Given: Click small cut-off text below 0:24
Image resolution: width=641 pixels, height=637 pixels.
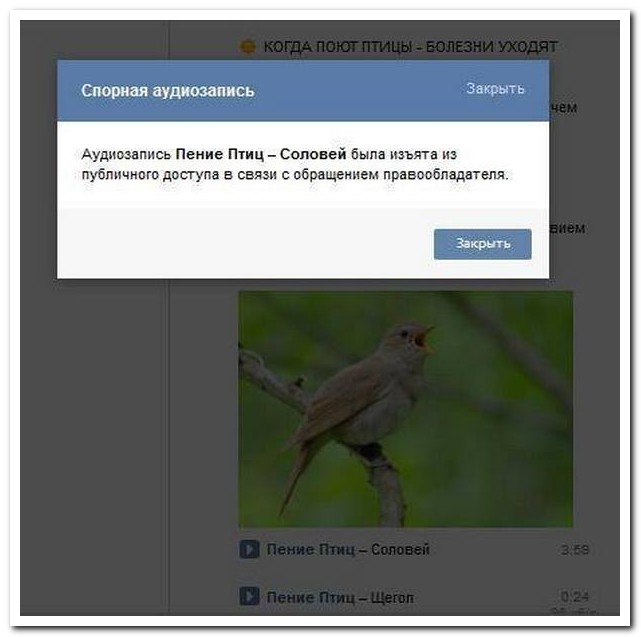Looking at the screenshot, I should (x=573, y=612).
